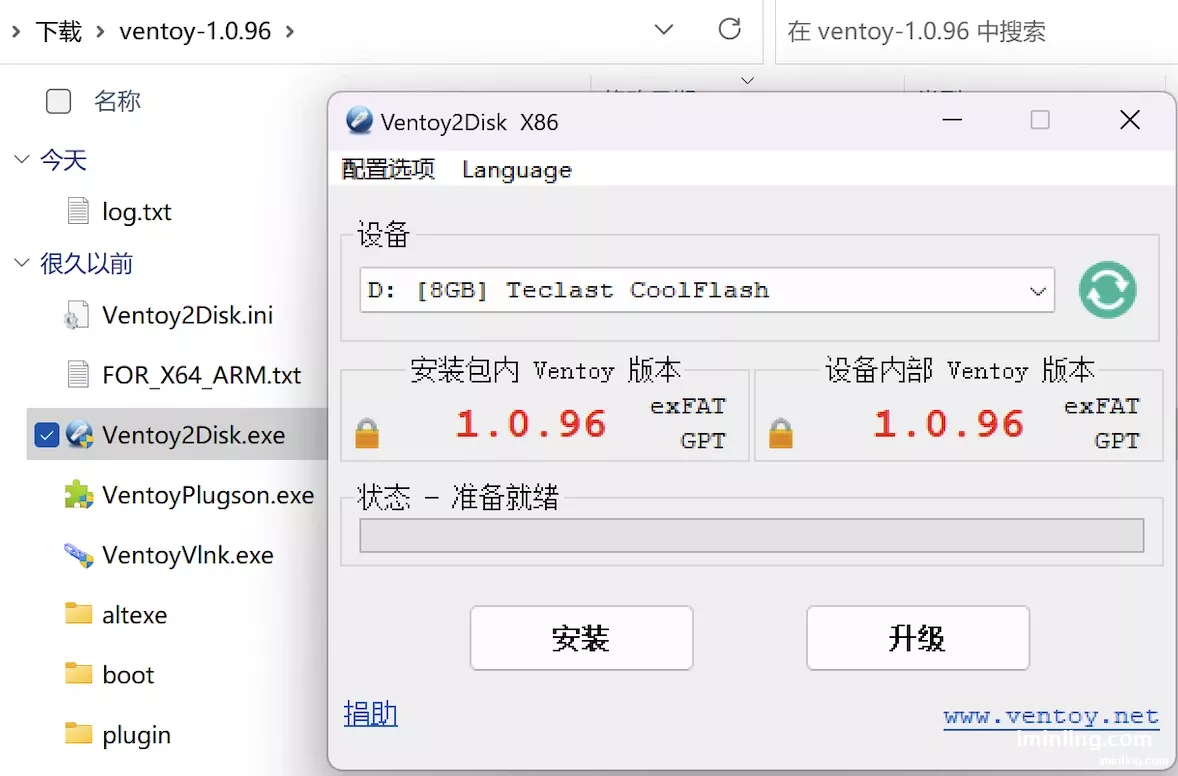Collapse the 很久以前 group chevron
The image size is (1178, 776).
22,263
